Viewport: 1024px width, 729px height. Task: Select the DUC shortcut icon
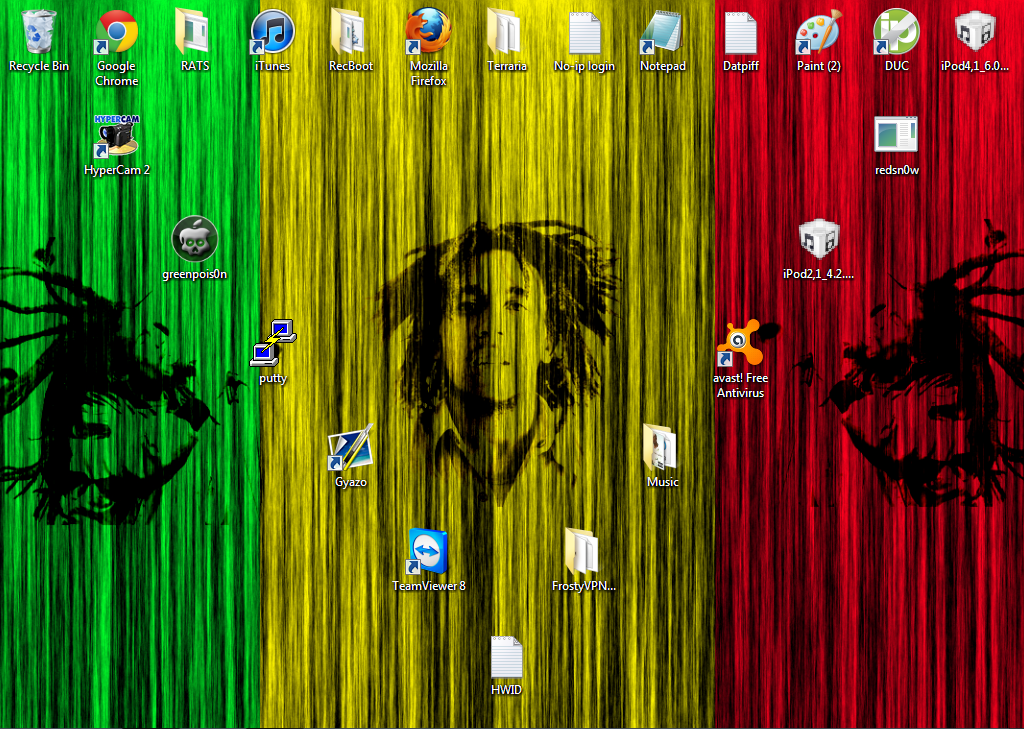(896, 31)
